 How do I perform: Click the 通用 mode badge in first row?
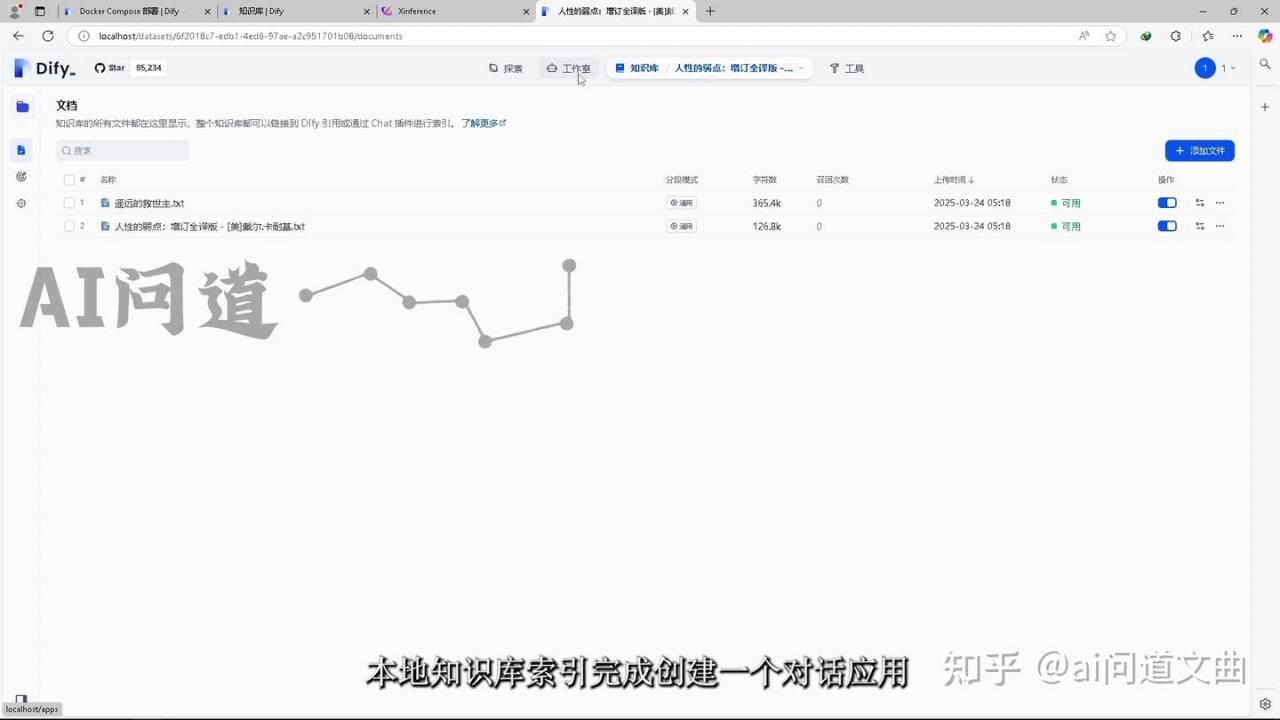[681, 203]
